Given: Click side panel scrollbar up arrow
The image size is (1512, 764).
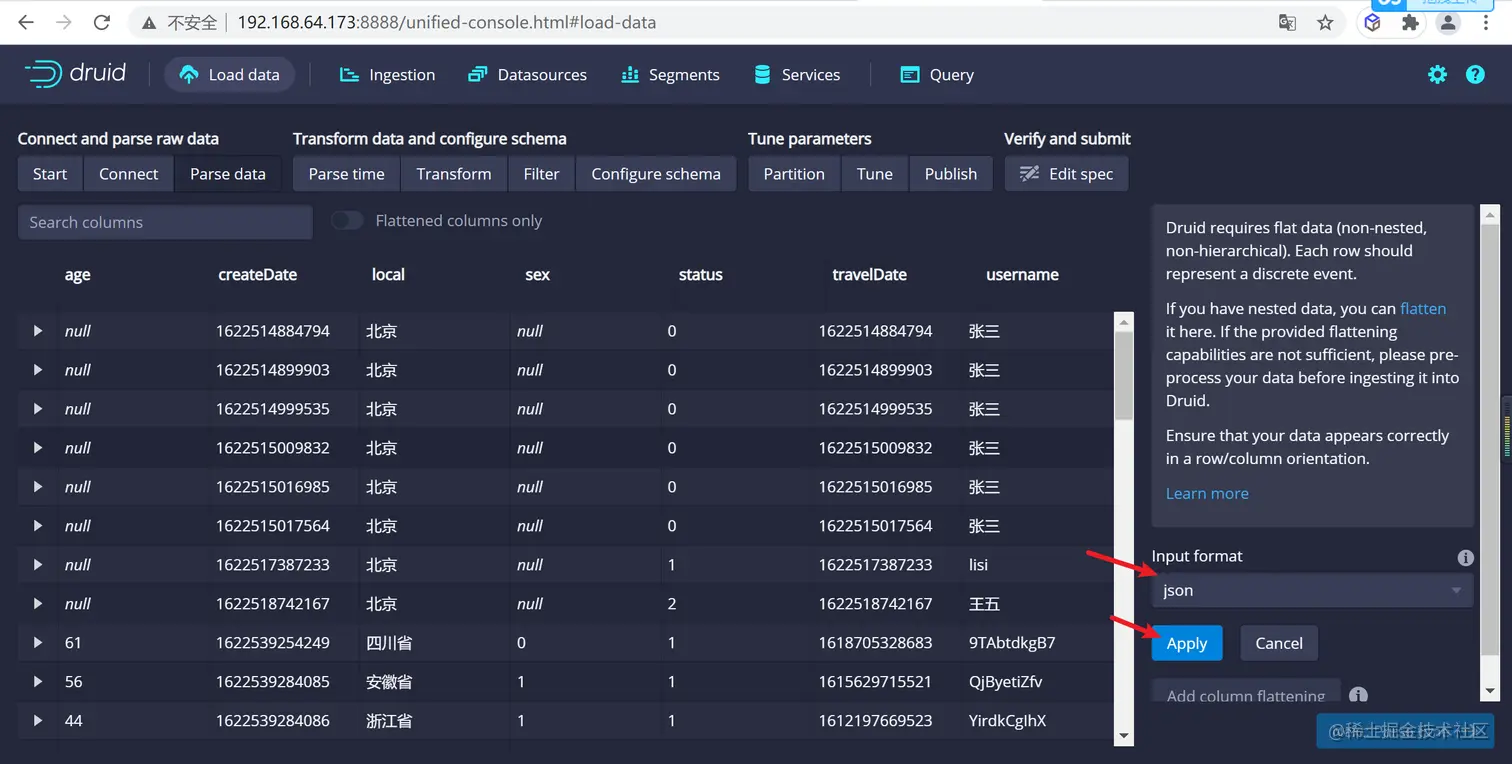Looking at the screenshot, I should (x=1490, y=214).
